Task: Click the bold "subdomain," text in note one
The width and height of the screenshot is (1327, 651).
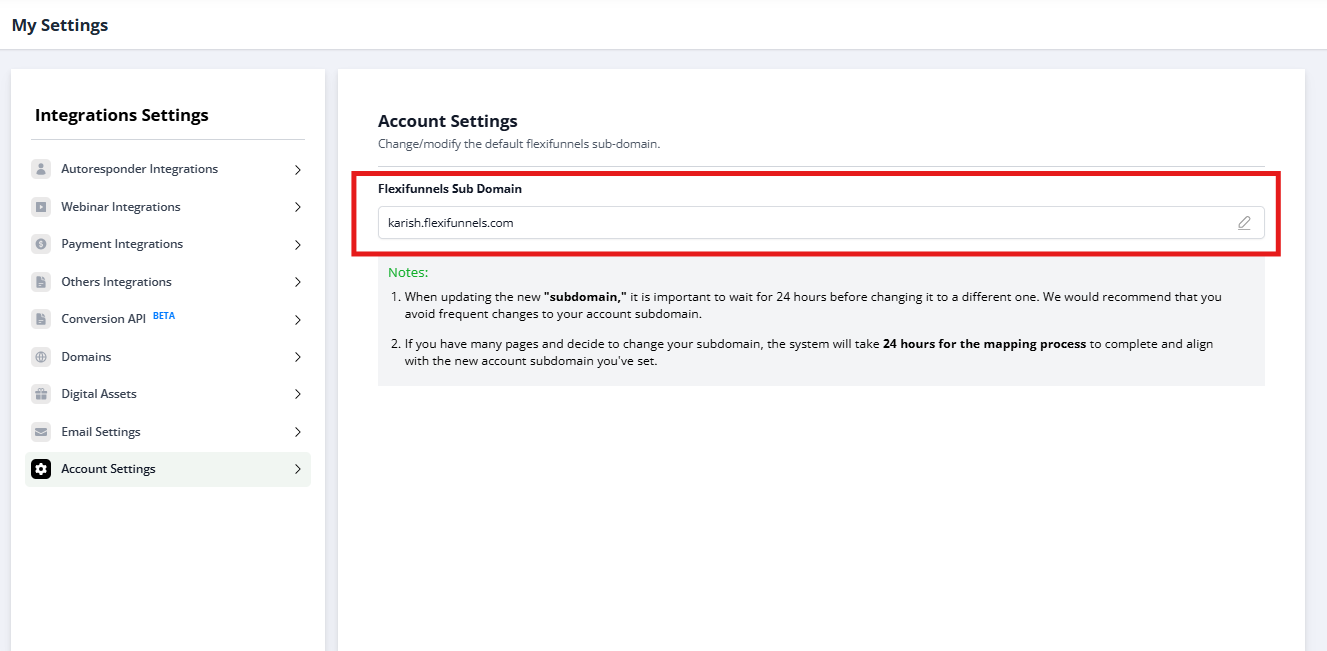Action: click(585, 297)
